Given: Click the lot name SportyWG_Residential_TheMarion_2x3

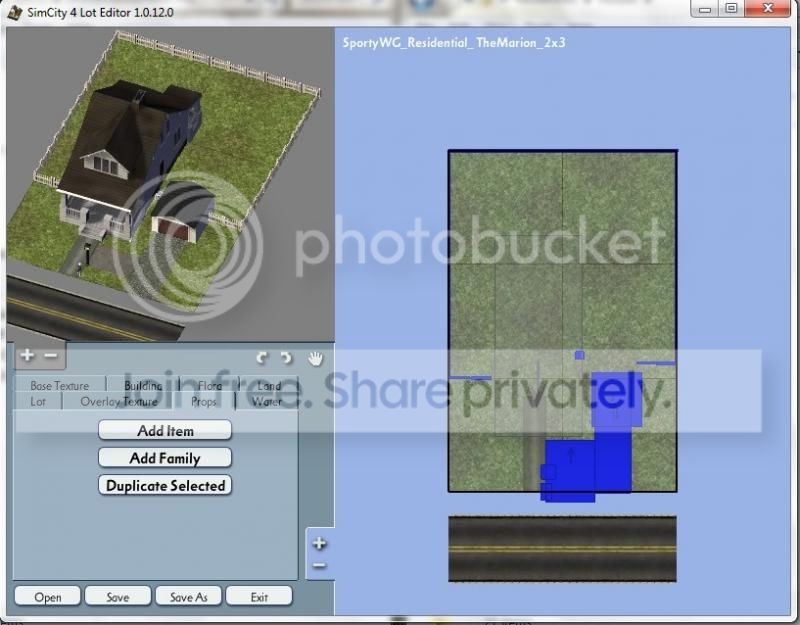Looking at the screenshot, I should click(x=454, y=42).
